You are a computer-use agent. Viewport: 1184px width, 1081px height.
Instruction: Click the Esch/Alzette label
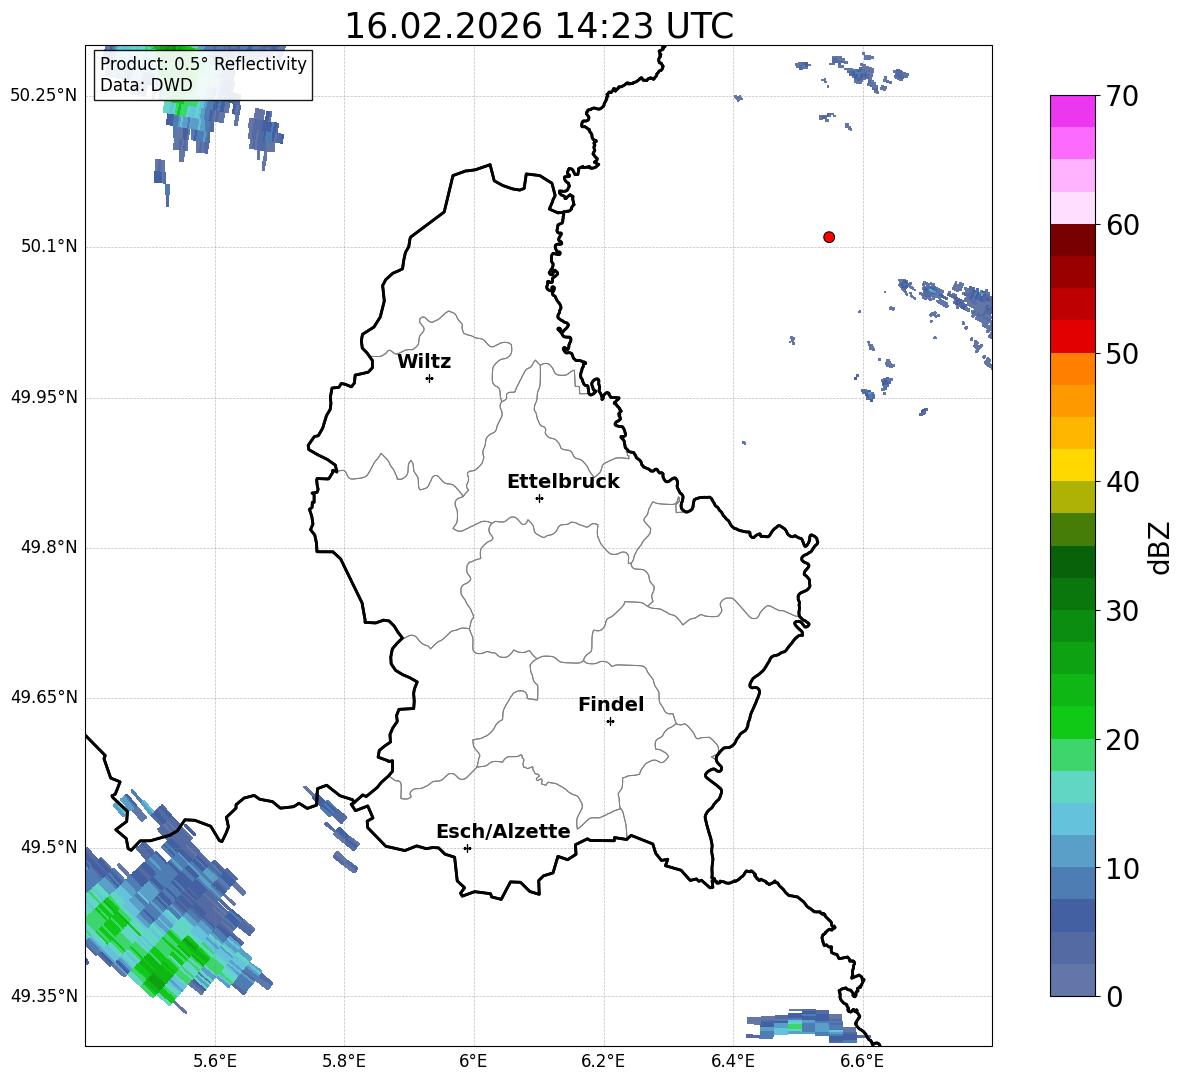(504, 831)
